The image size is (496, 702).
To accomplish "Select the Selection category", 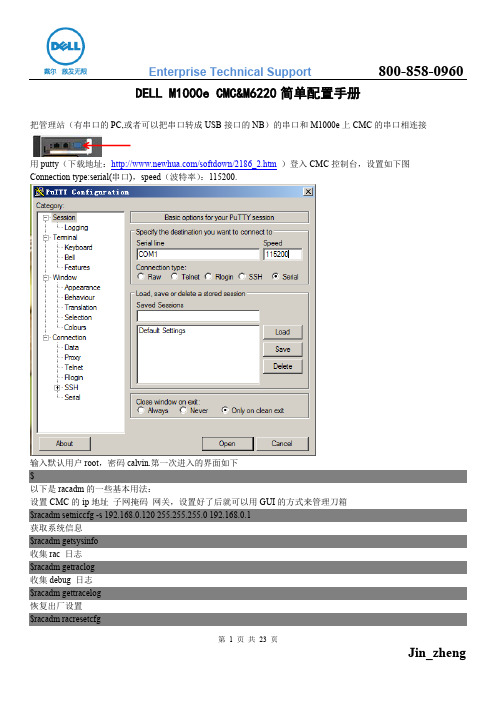I will tap(78, 317).
